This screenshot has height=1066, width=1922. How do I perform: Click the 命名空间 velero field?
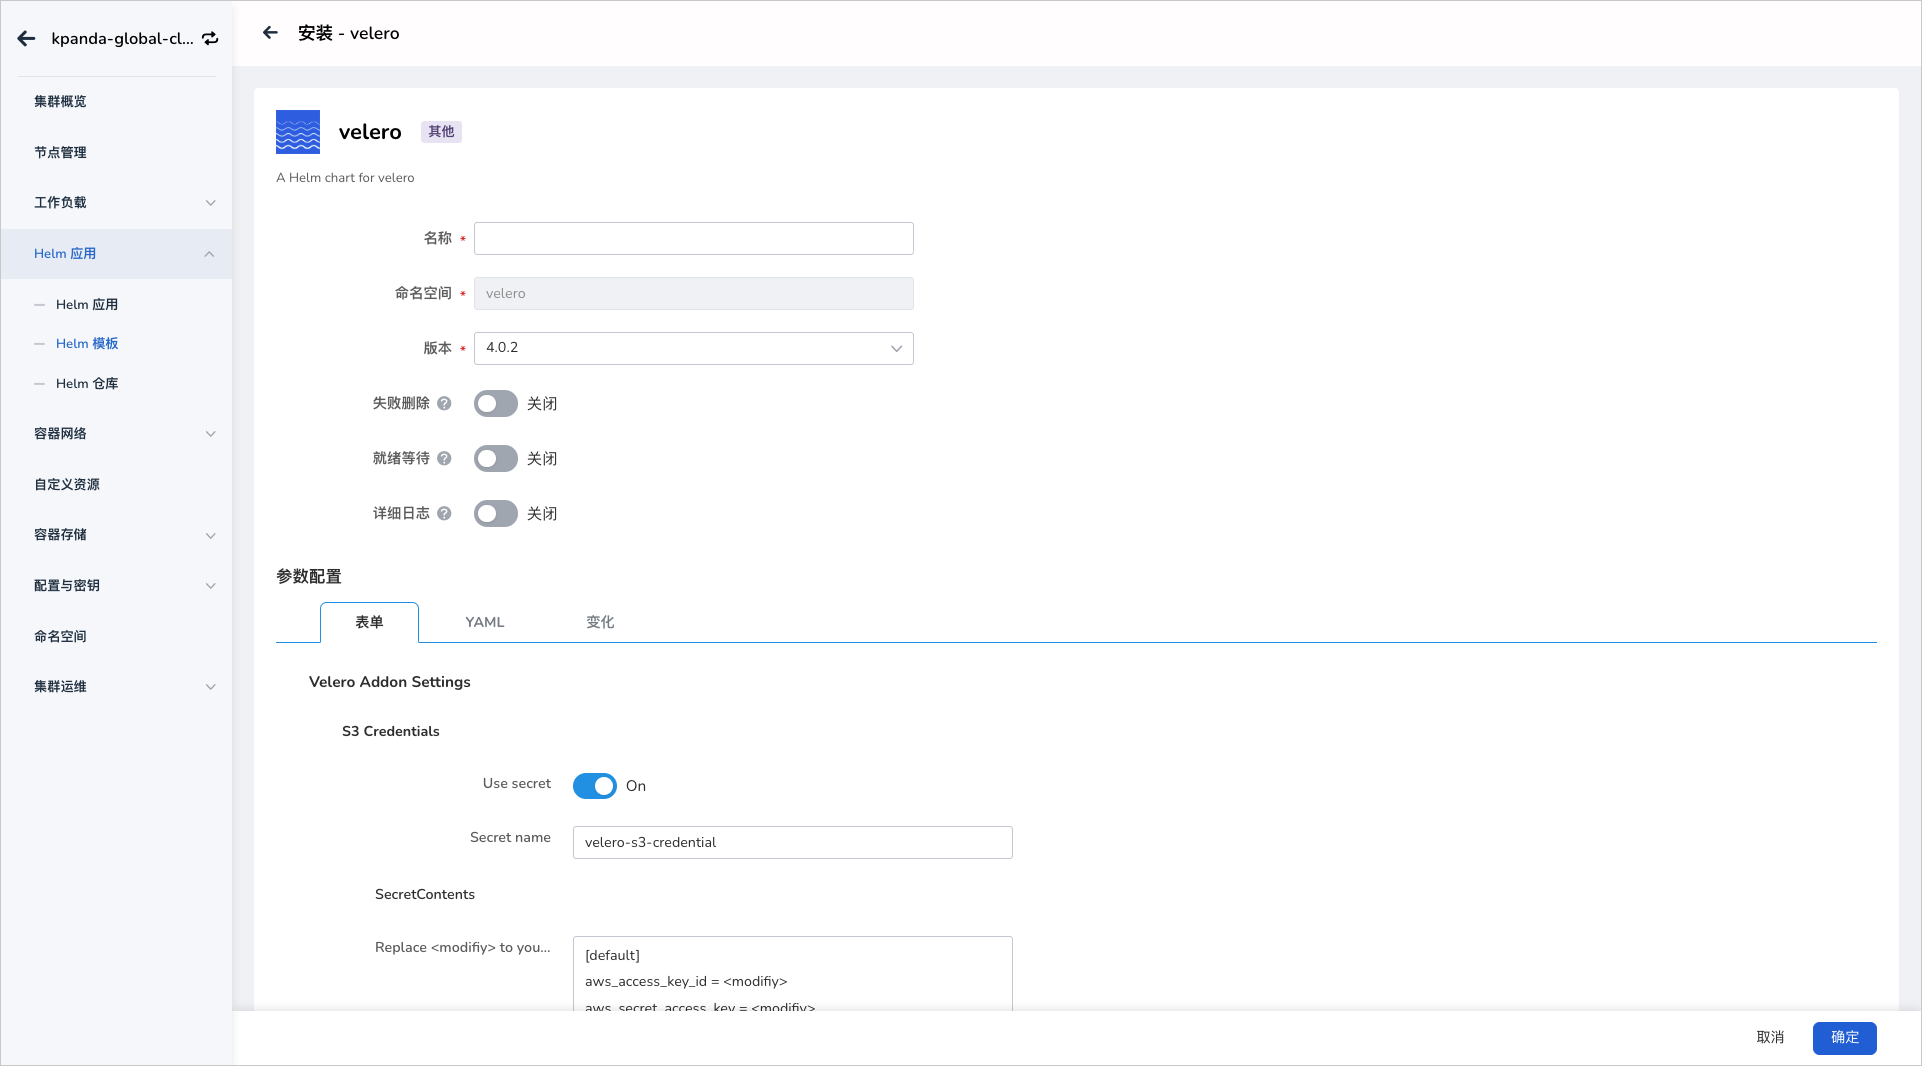[694, 293]
